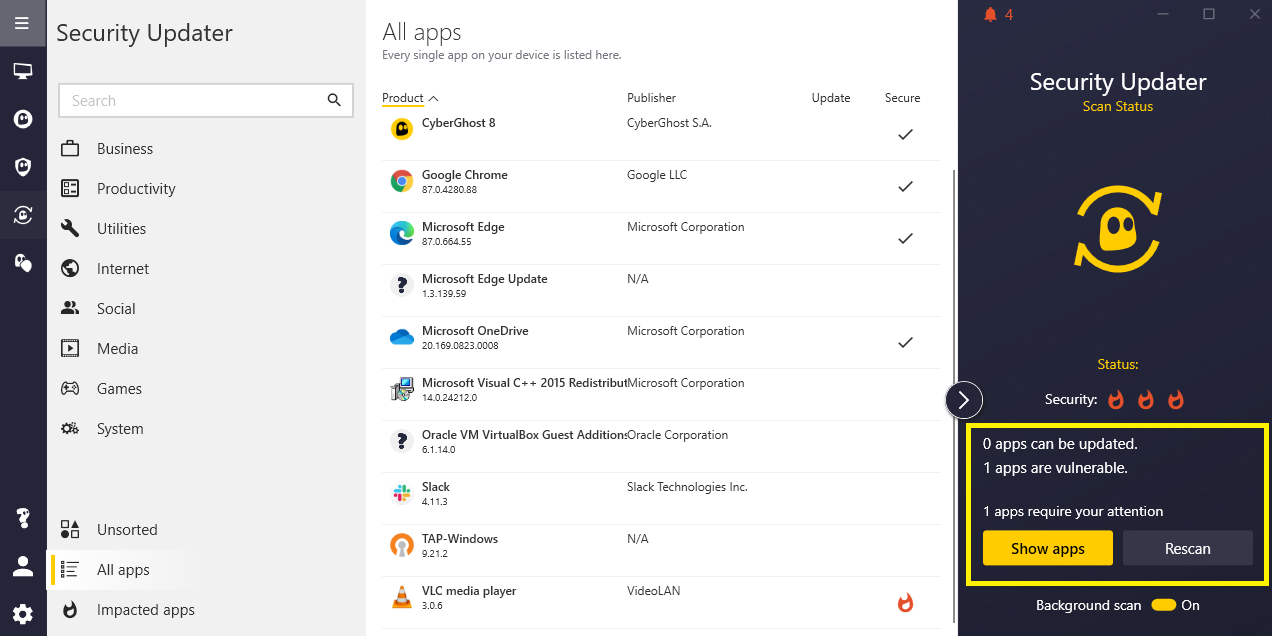Image resolution: width=1272 pixels, height=636 pixels.
Task: Open the Games category
Action: tap(119, 389)
